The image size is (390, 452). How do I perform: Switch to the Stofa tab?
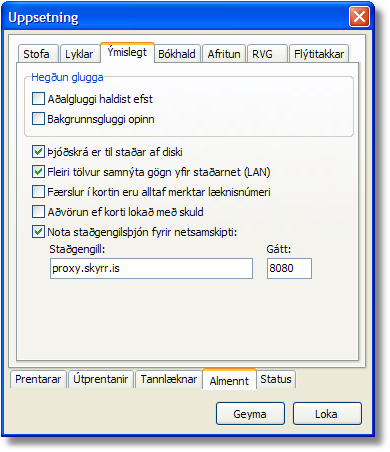38,54
